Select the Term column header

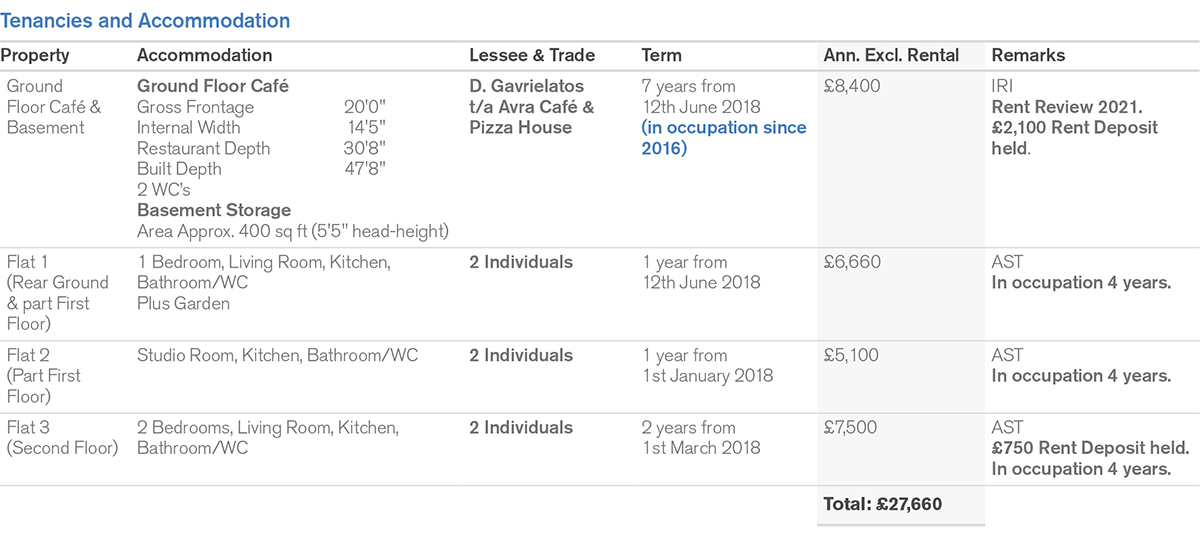(661, 56)
